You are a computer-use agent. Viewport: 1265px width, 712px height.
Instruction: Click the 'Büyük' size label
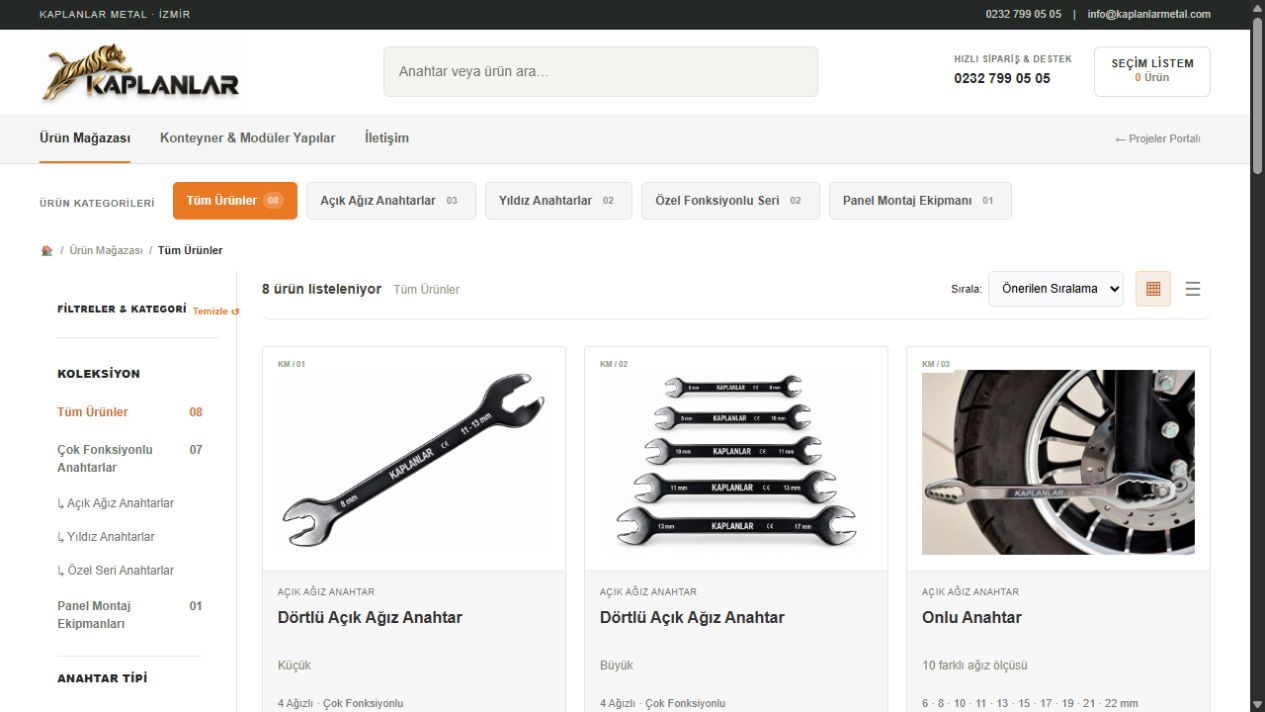coord(616,665)
